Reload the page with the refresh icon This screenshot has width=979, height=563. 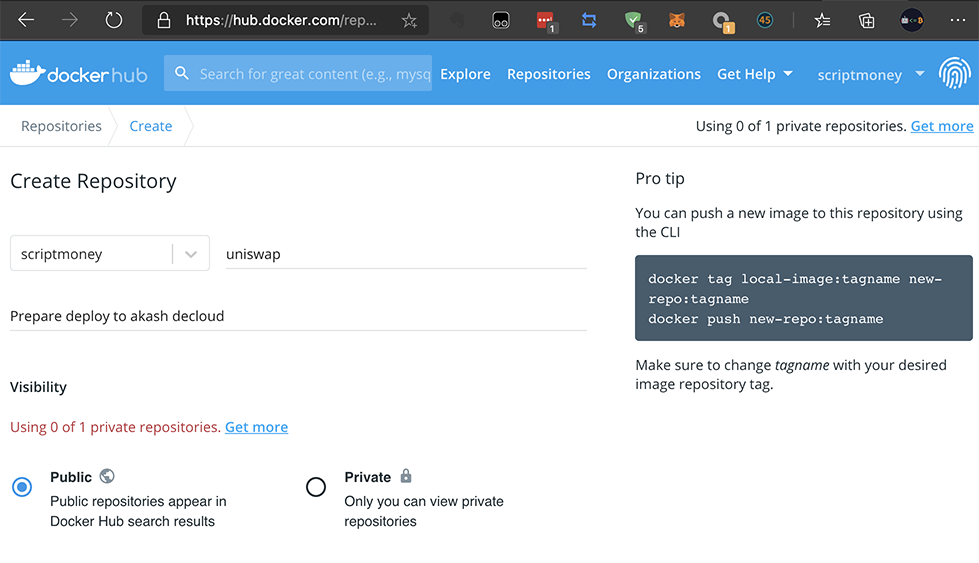tap(114, 20)
